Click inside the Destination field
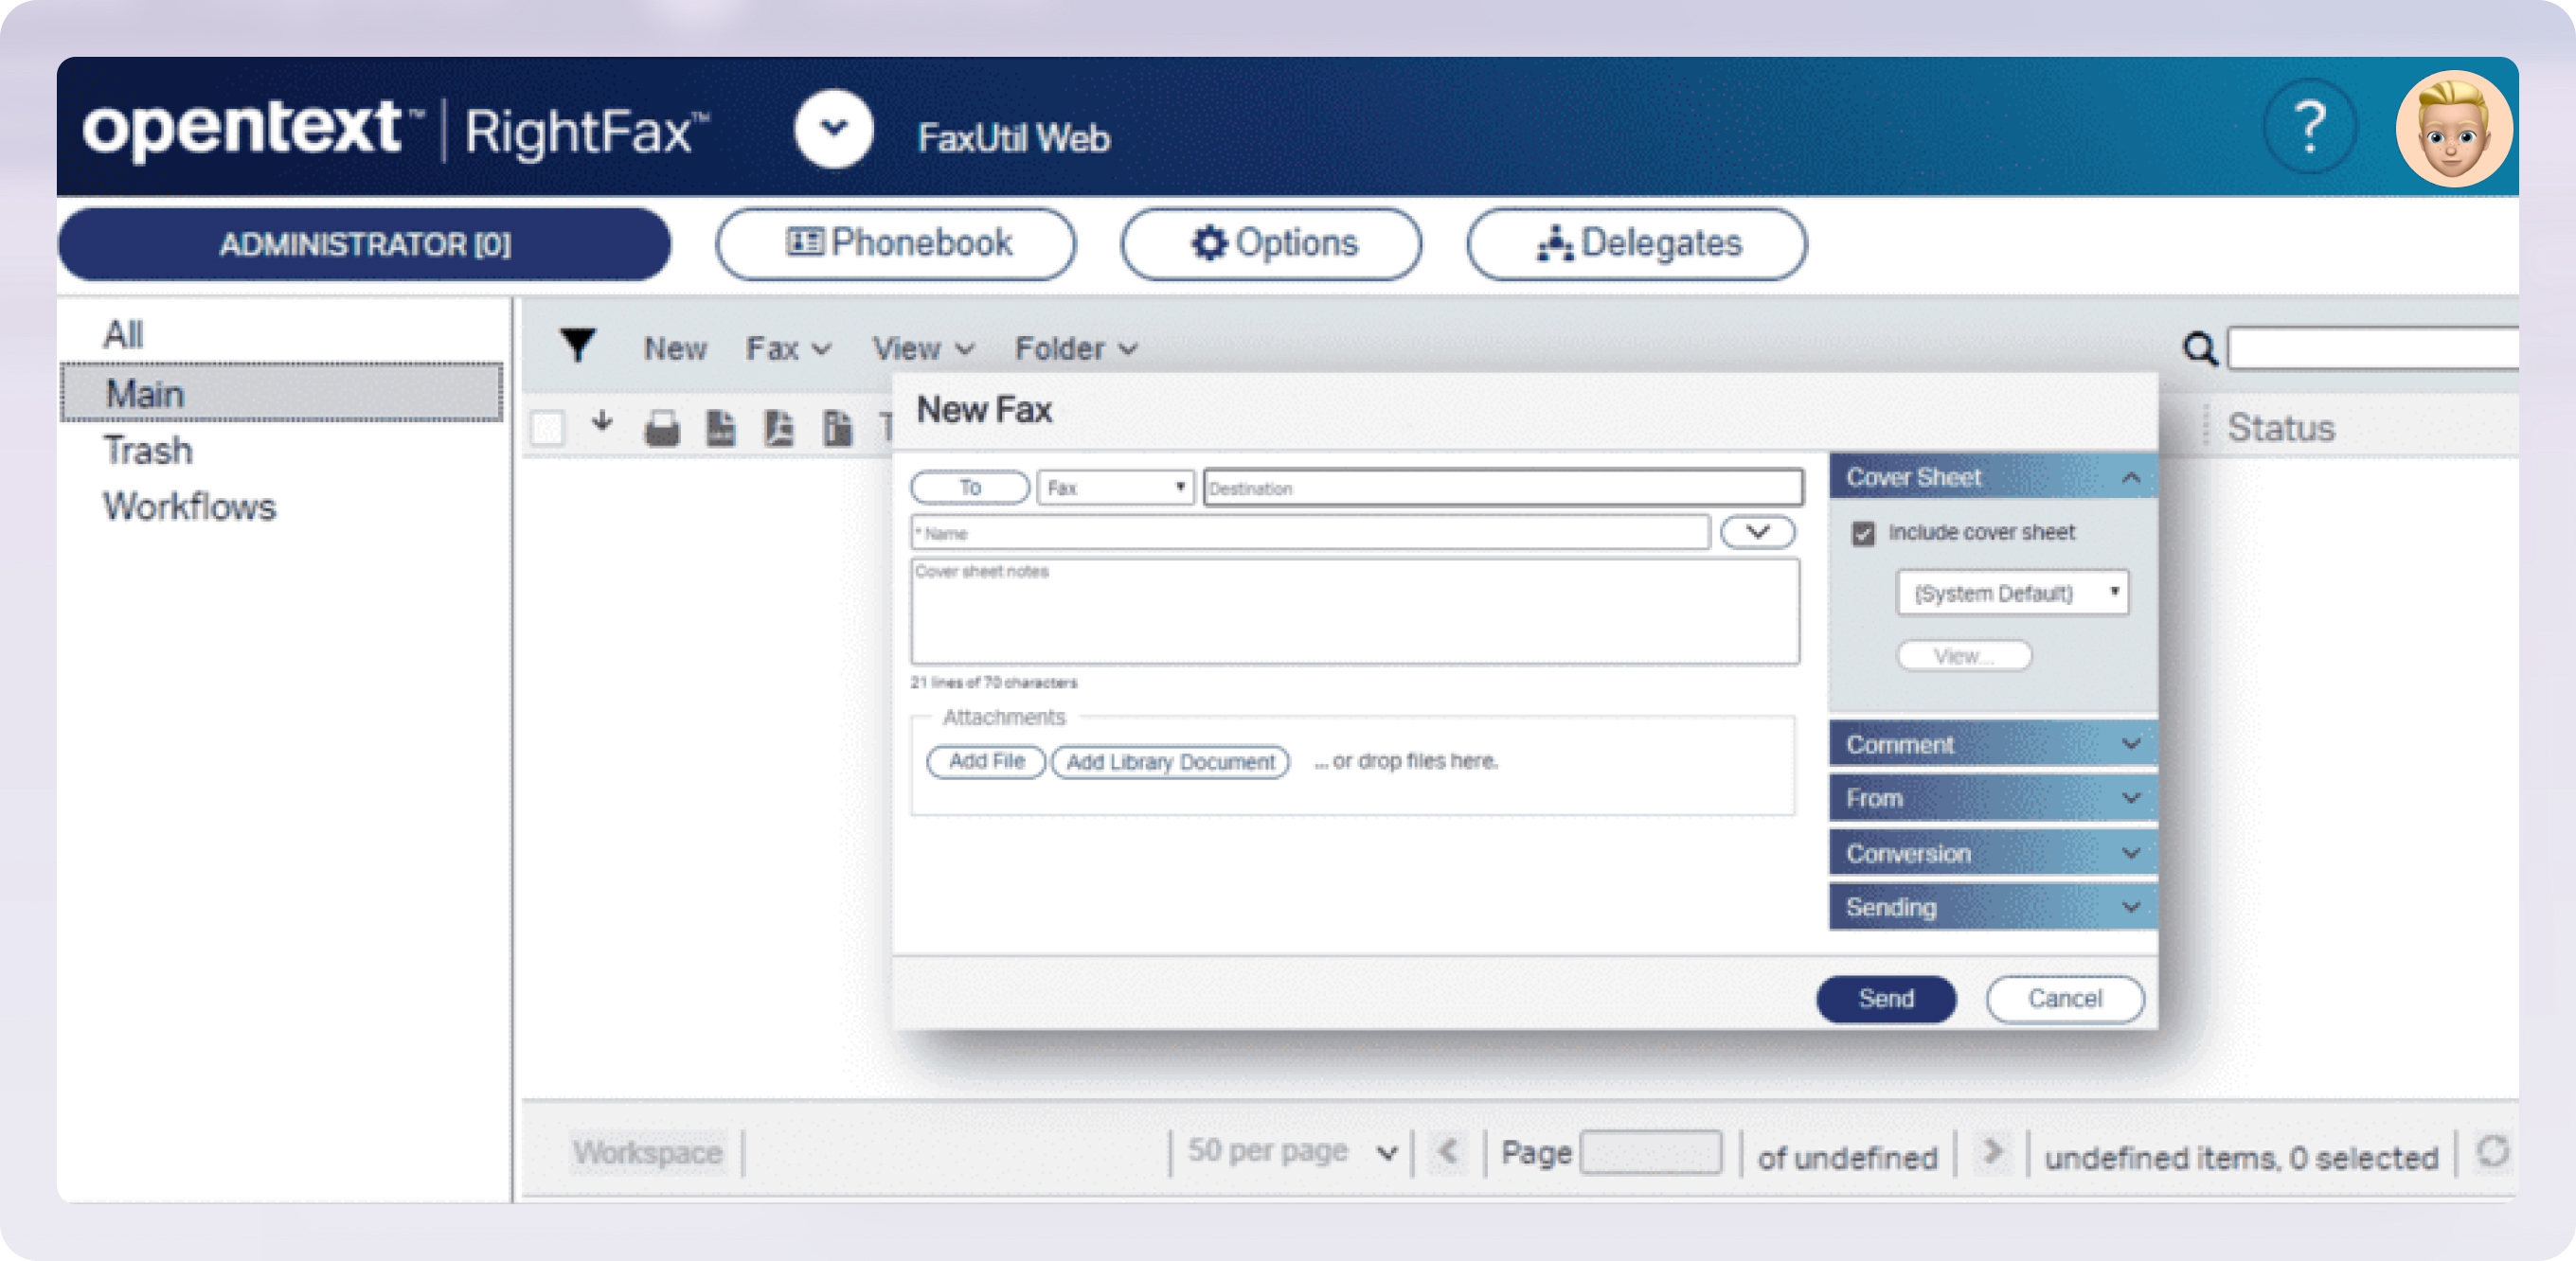 [1500, 488]
